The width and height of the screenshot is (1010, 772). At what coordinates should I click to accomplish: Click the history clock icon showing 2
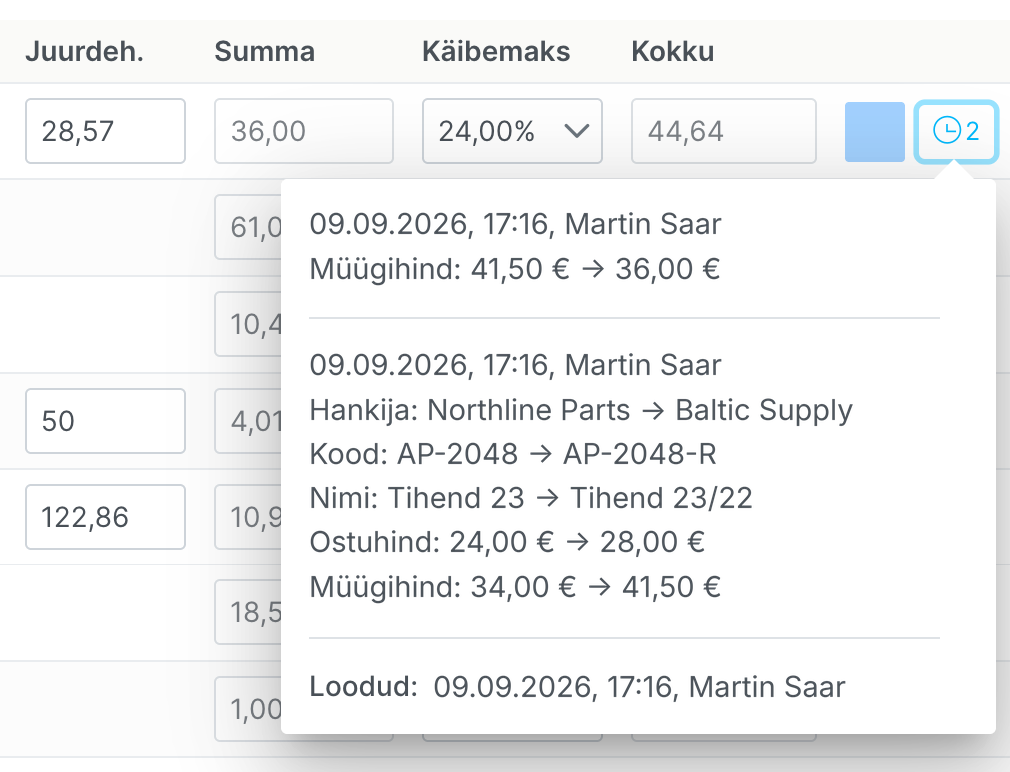point(956,131)
